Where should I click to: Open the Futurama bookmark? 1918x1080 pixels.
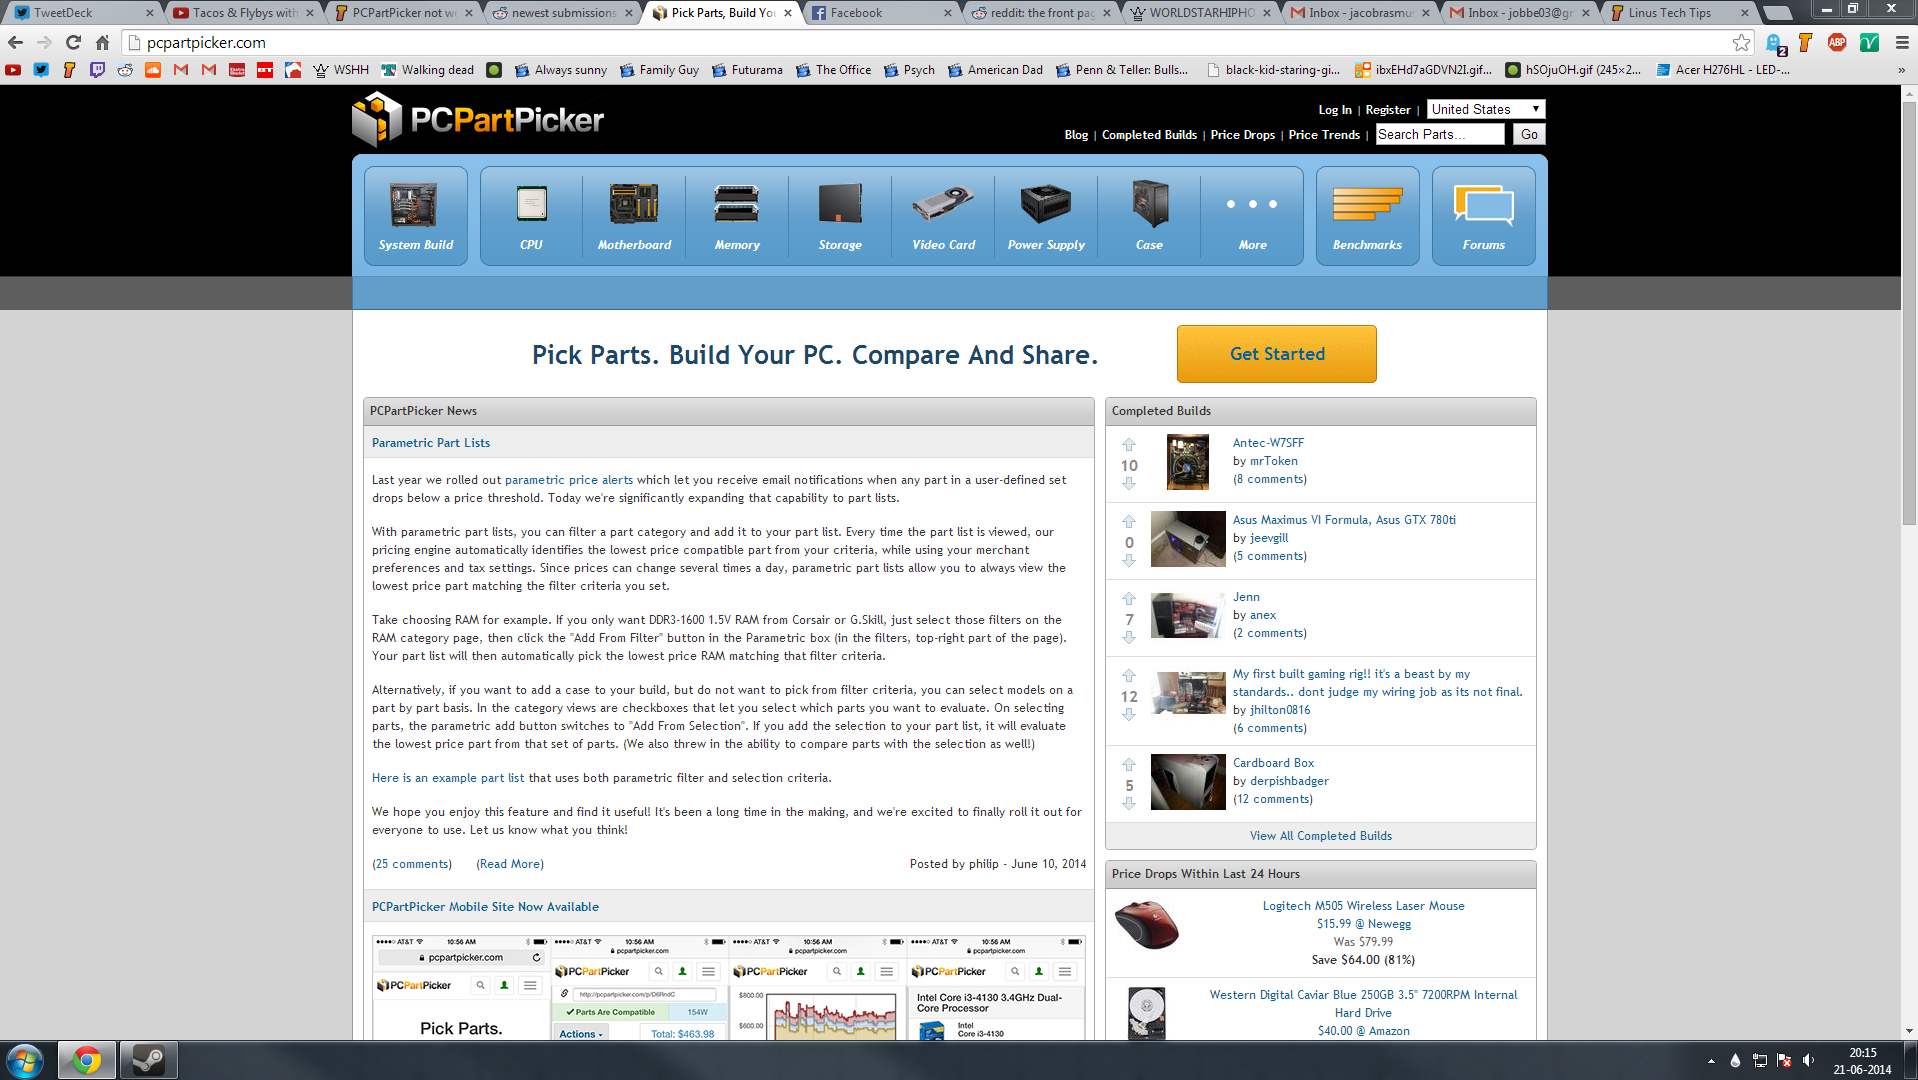point(747,70)
